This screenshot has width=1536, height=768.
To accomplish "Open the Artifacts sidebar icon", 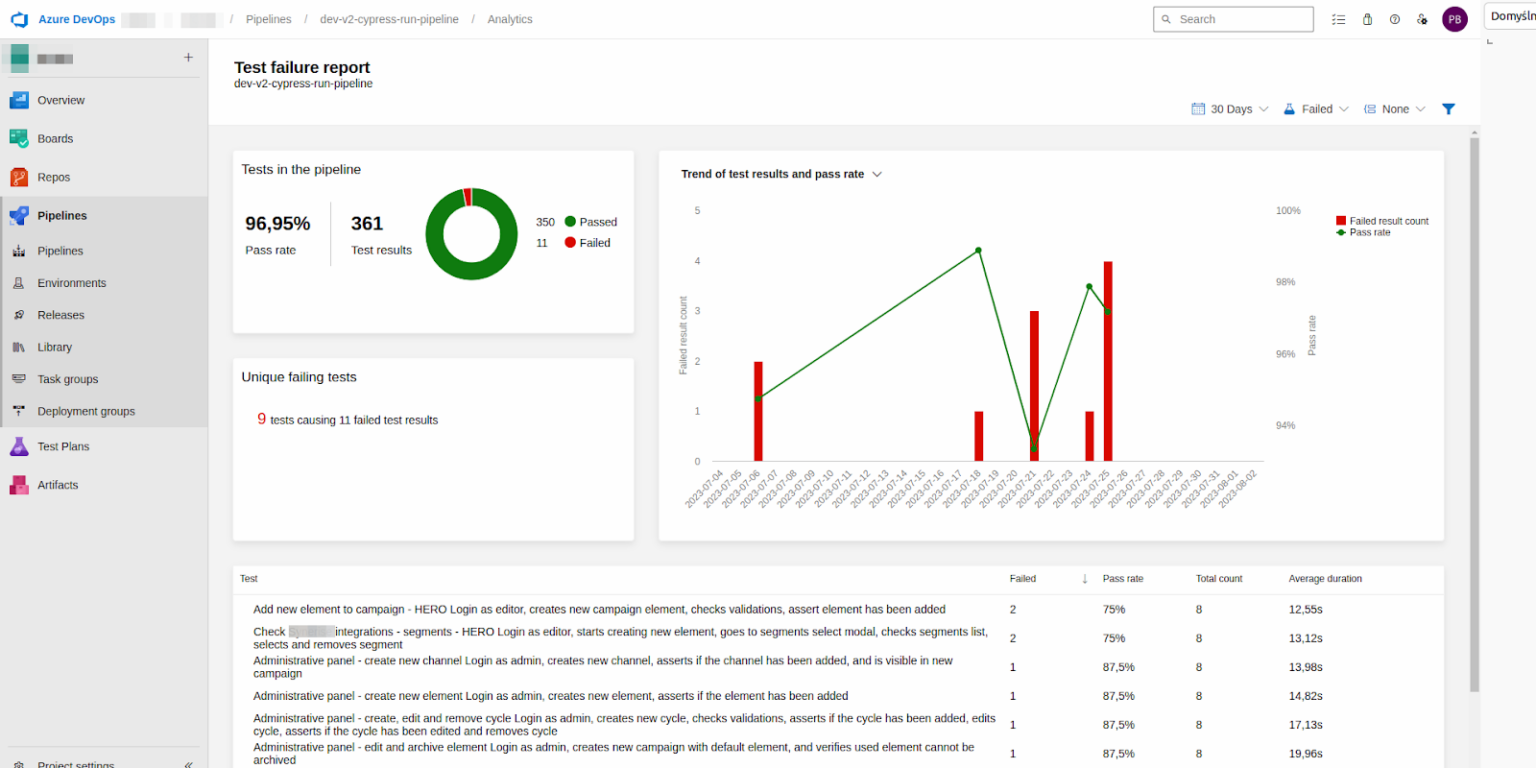I will (19, 485).
